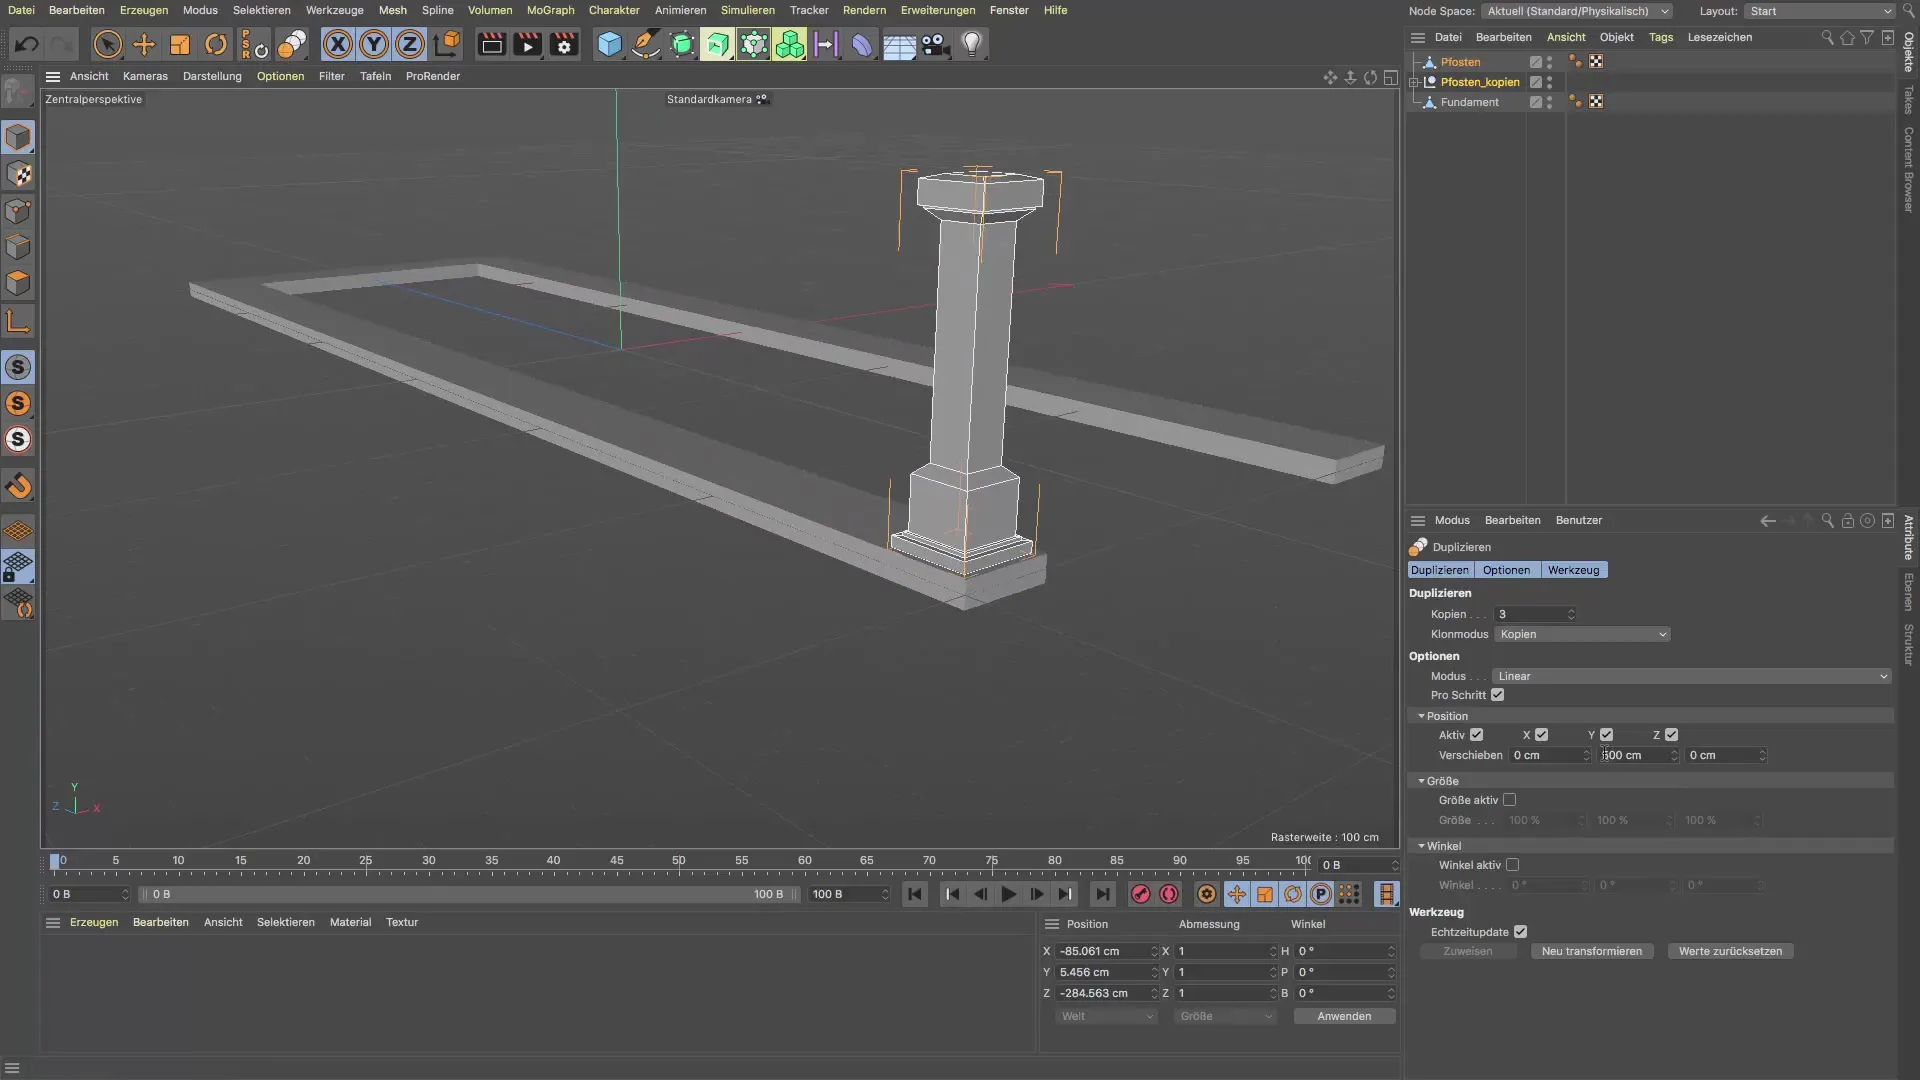Click the Anwenden button
Image resolution: width=1920 pixels, height=1080 pixels.
1344,1016
